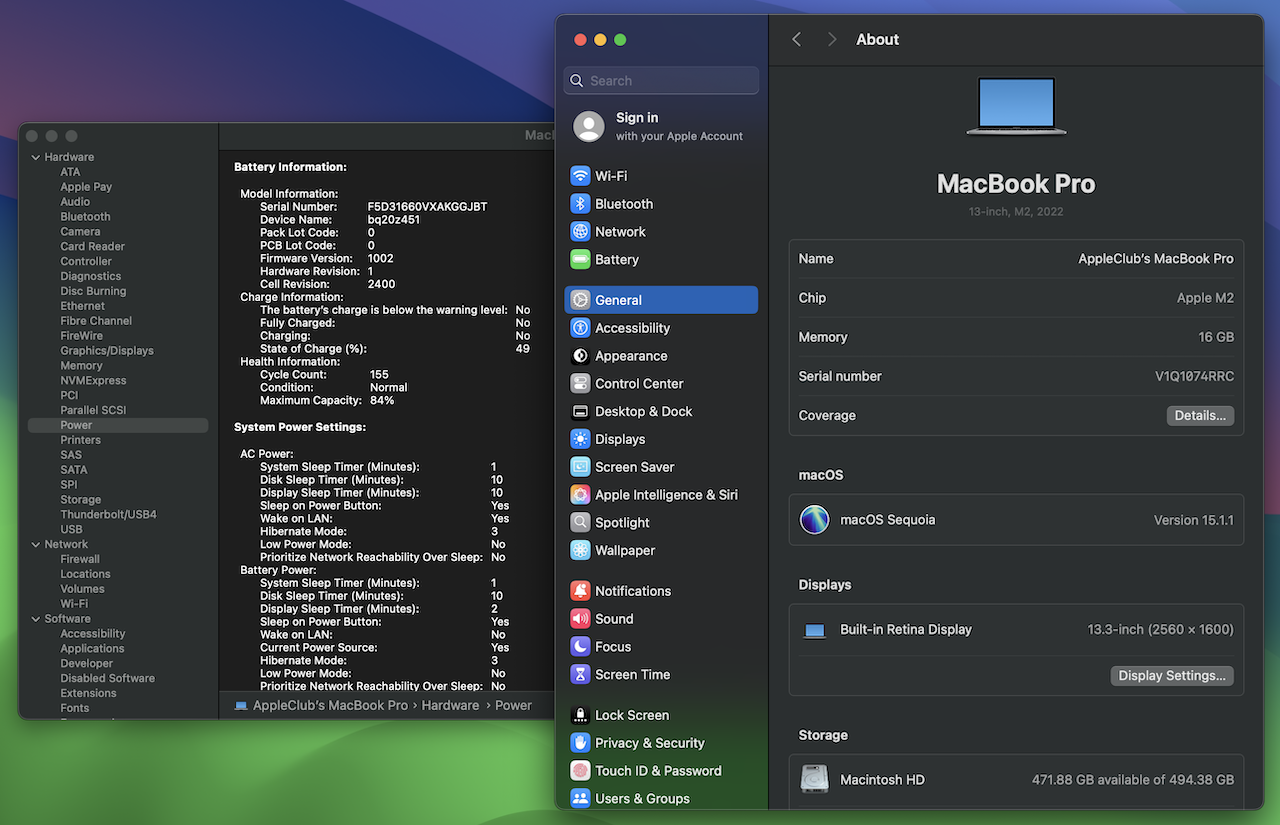Select Power in System Information sidebar

(x=118, y=425)
